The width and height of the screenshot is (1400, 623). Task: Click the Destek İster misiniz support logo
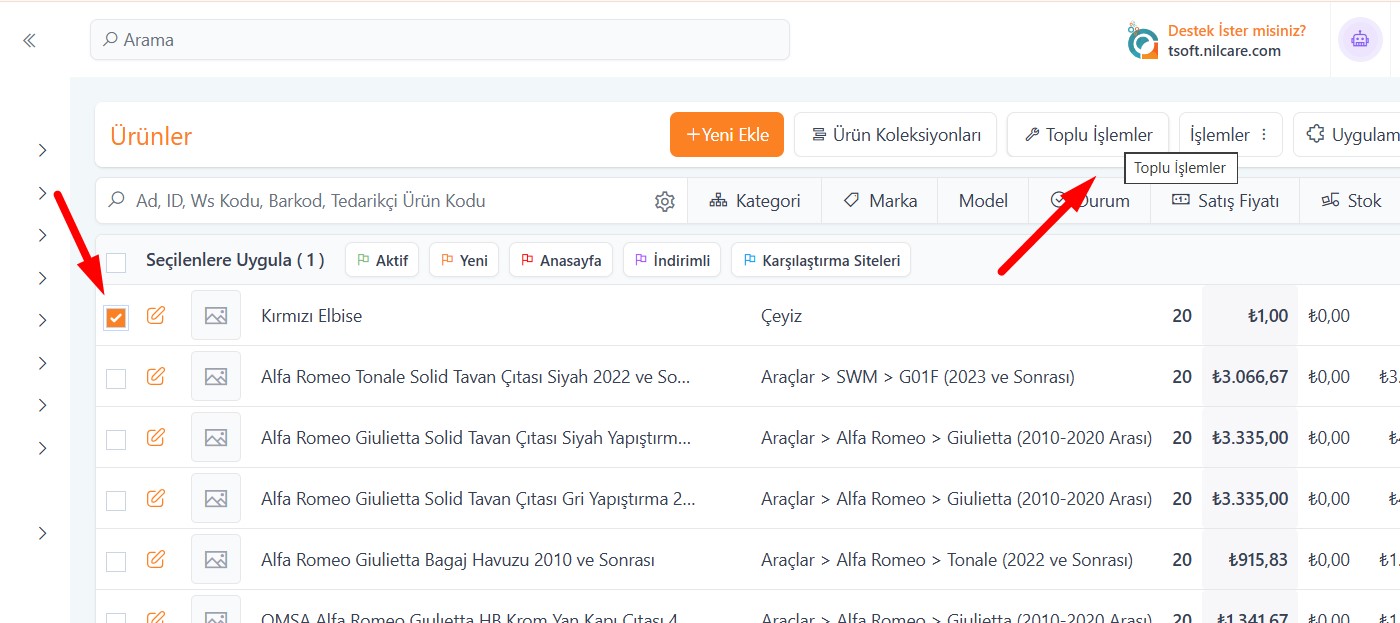[1142, 41]
